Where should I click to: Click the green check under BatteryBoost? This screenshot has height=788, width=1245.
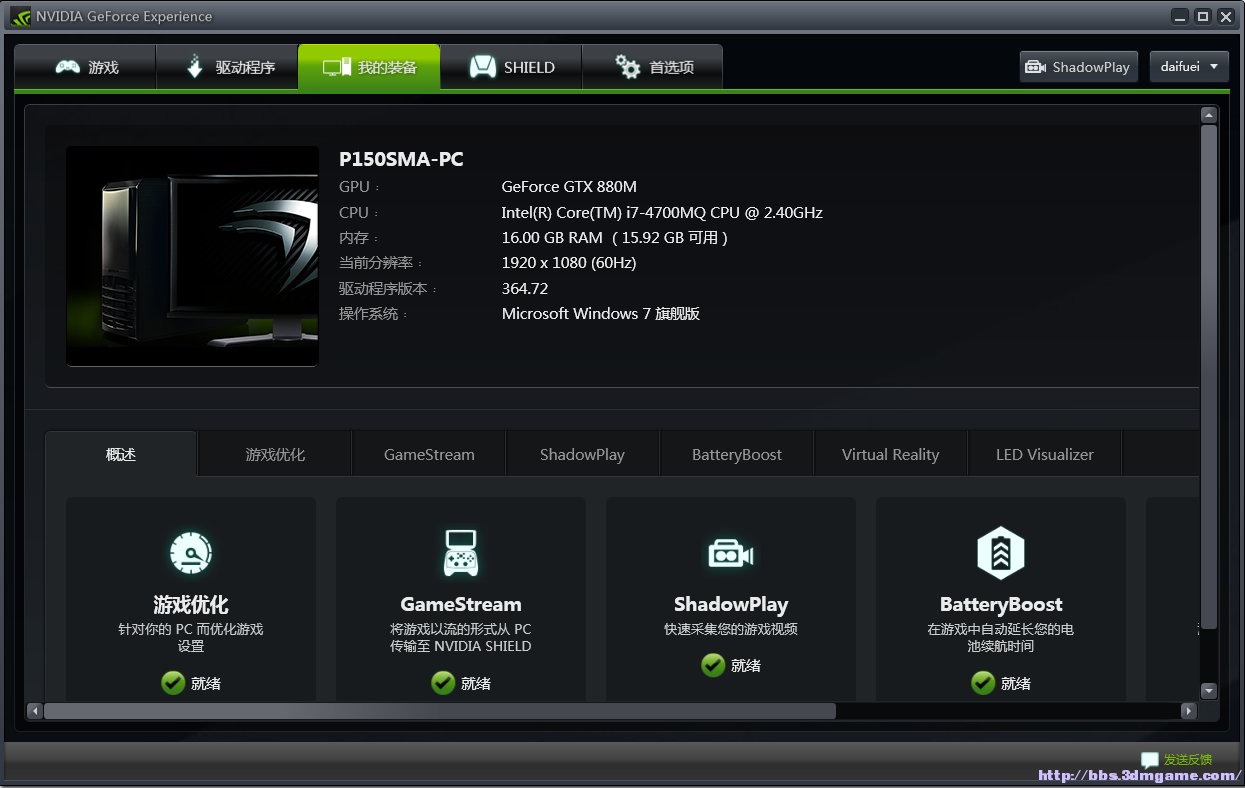click(983, 683)
